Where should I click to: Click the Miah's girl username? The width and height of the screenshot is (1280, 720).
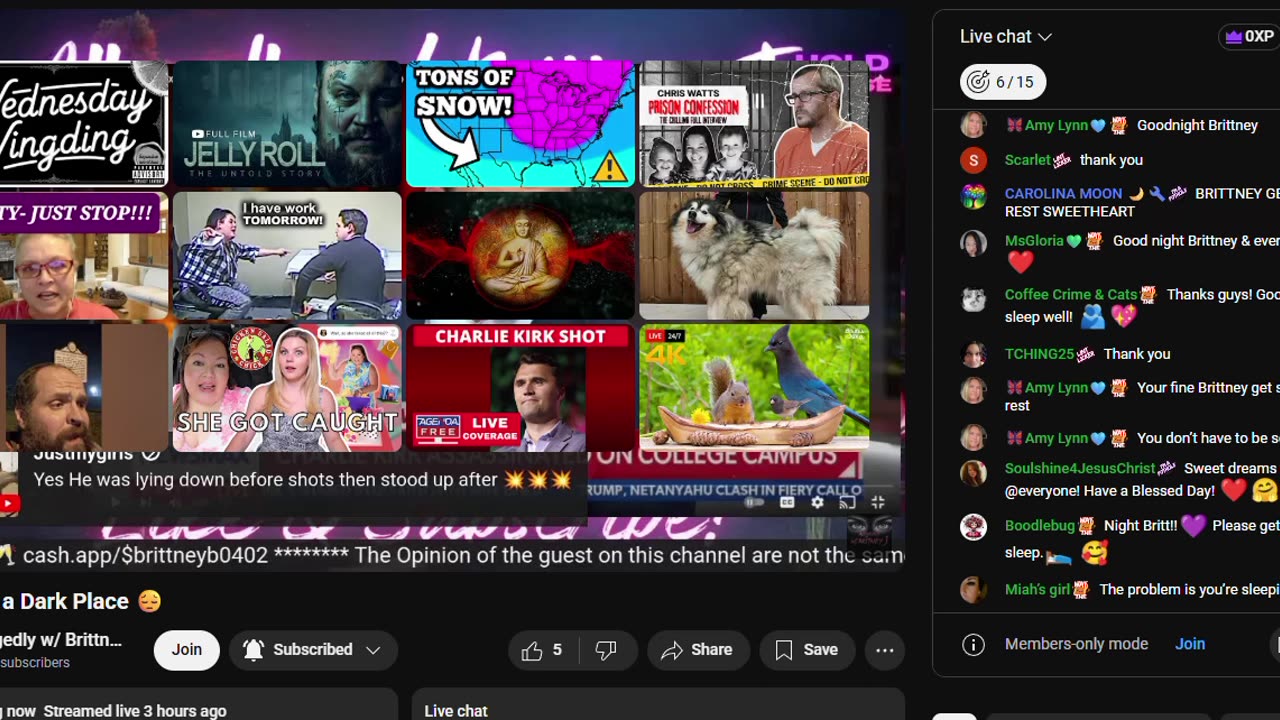pyautogui.click(x=1037, y=590)
